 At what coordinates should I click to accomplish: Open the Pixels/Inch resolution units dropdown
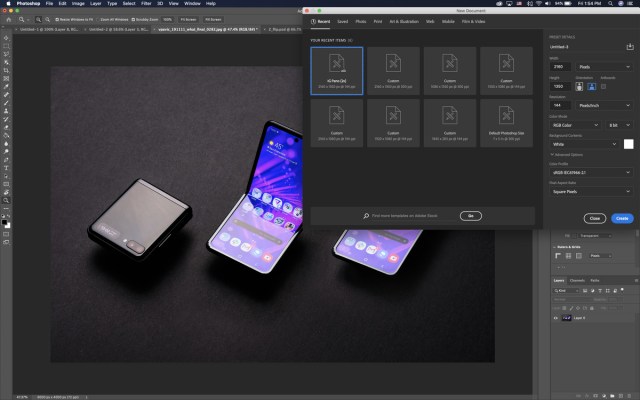coord(604,105)
